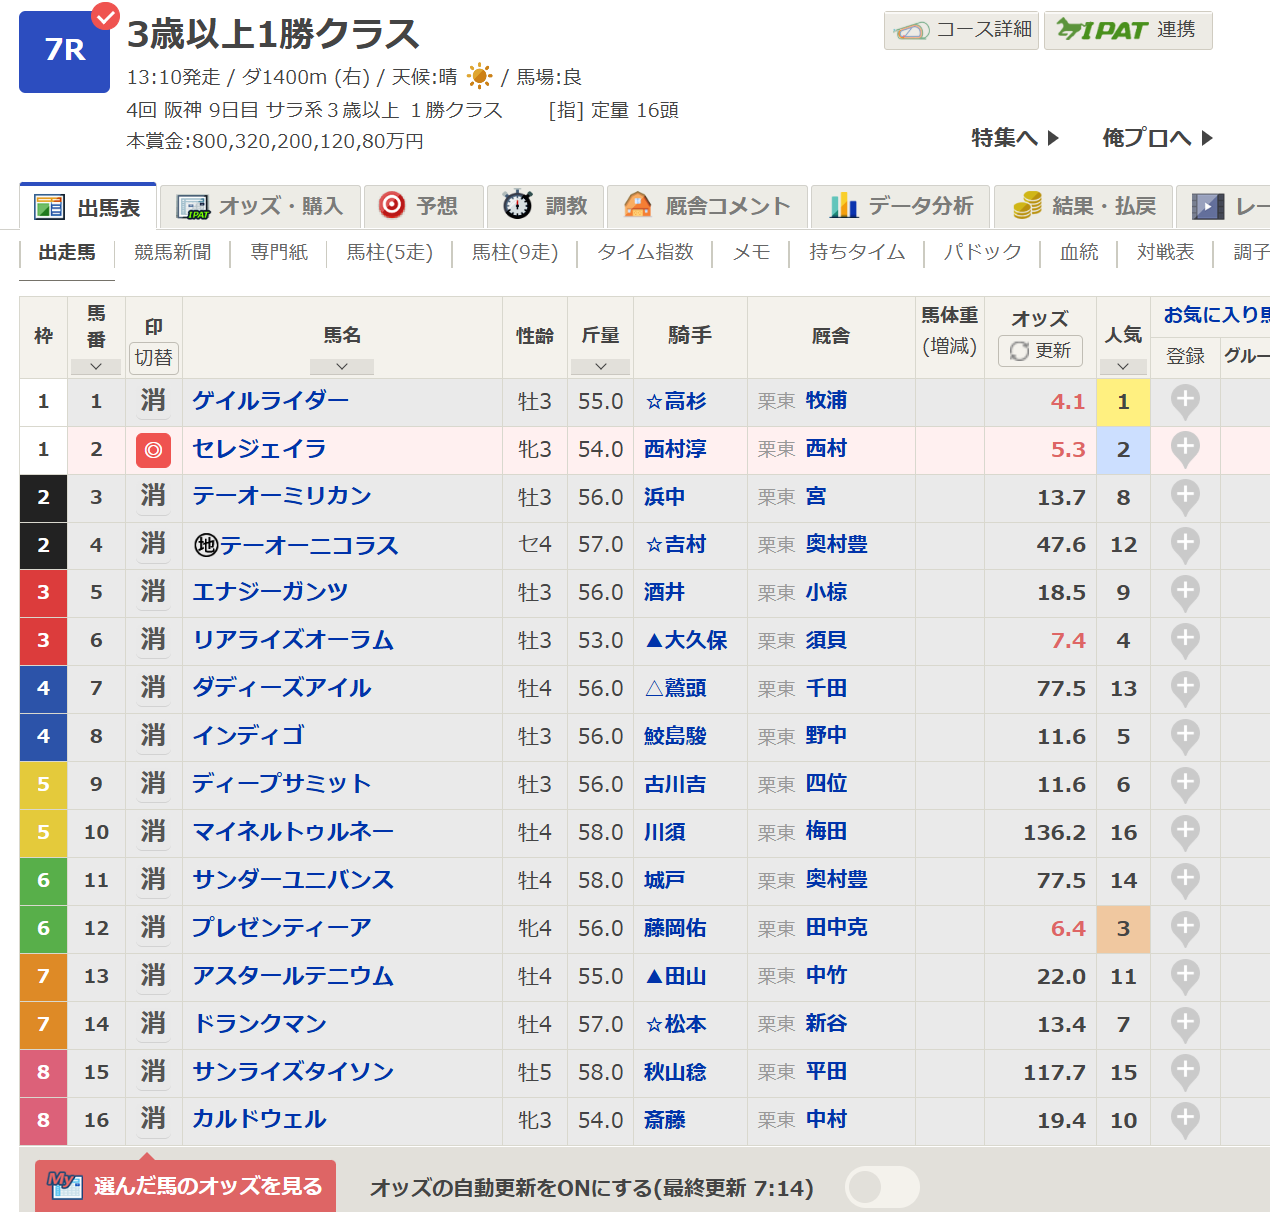This screenshot has width=1270, height=1212.
Task: Open jockey link 西村淳
Action: coord(675,450)
